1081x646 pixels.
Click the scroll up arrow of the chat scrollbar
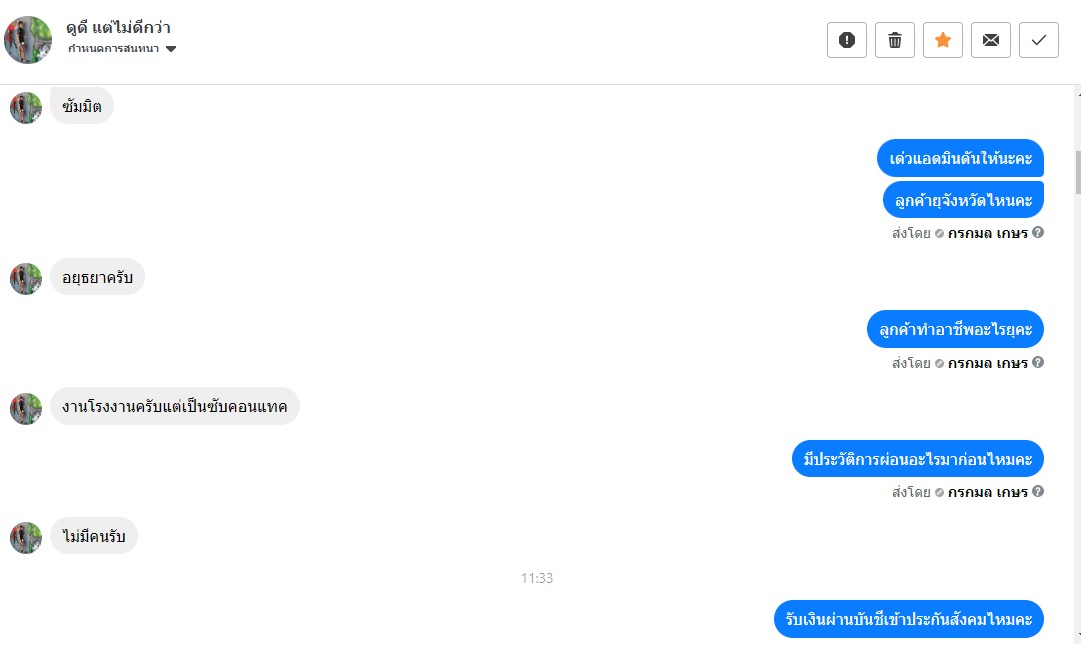[x=1078, y=92]
